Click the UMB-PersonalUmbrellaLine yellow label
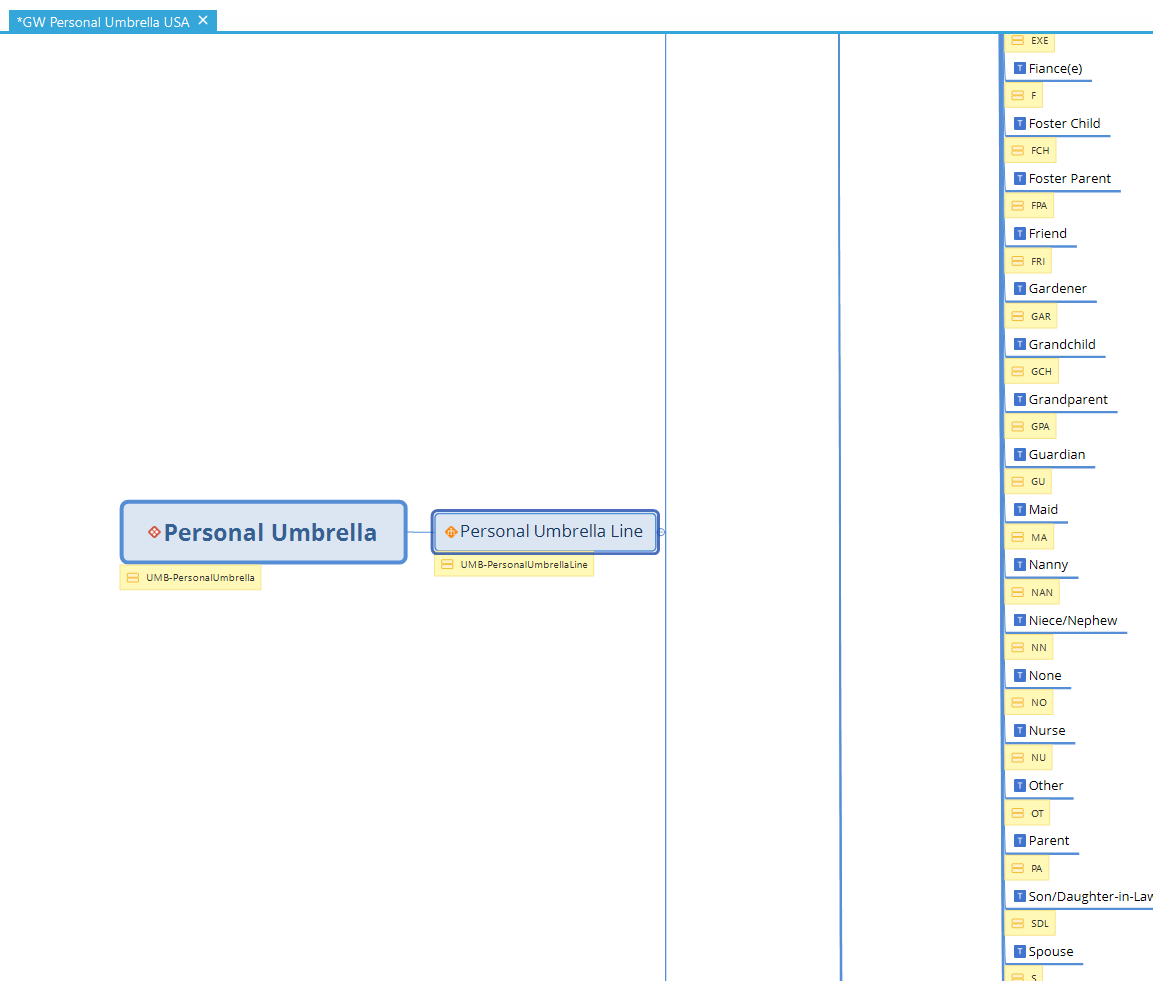This screenshot has height=981, width=1153. [514, 565]
